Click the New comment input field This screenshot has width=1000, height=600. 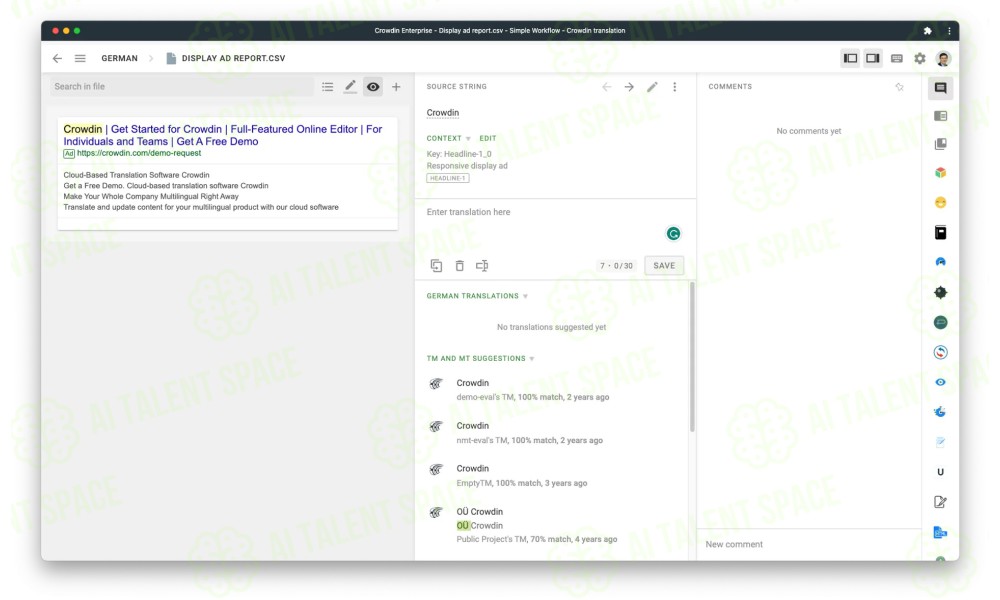(x=809, y=545)
